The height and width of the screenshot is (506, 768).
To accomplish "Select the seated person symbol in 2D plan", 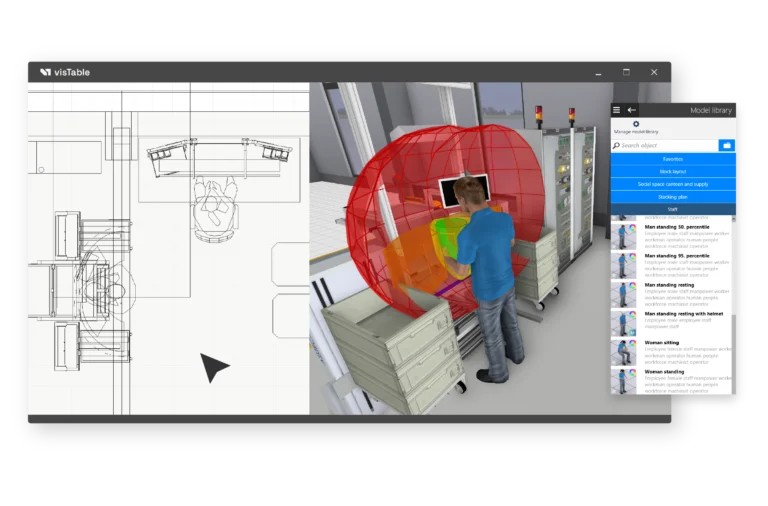I will [x=215, y=208].
